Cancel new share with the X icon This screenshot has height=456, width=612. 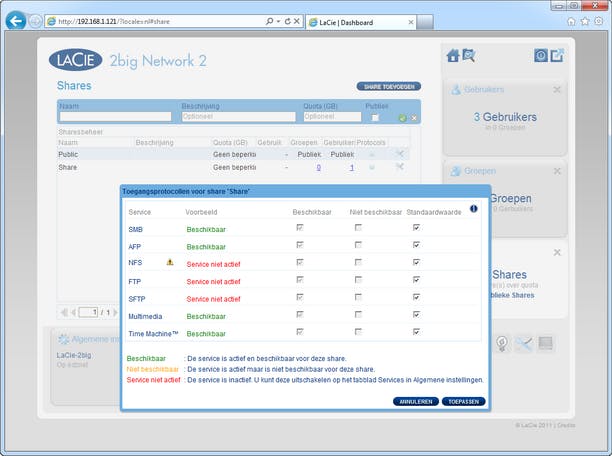[x=414, y=118]
